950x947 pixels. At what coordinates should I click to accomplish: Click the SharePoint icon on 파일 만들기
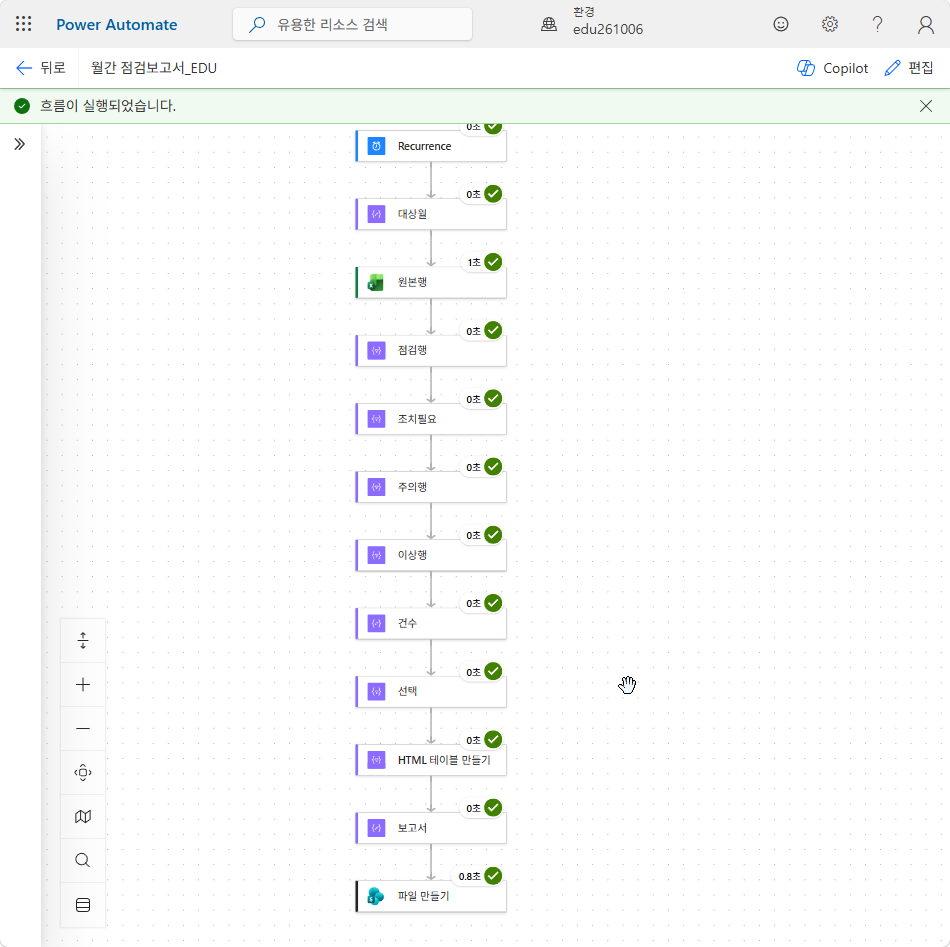tap(376, 896)
